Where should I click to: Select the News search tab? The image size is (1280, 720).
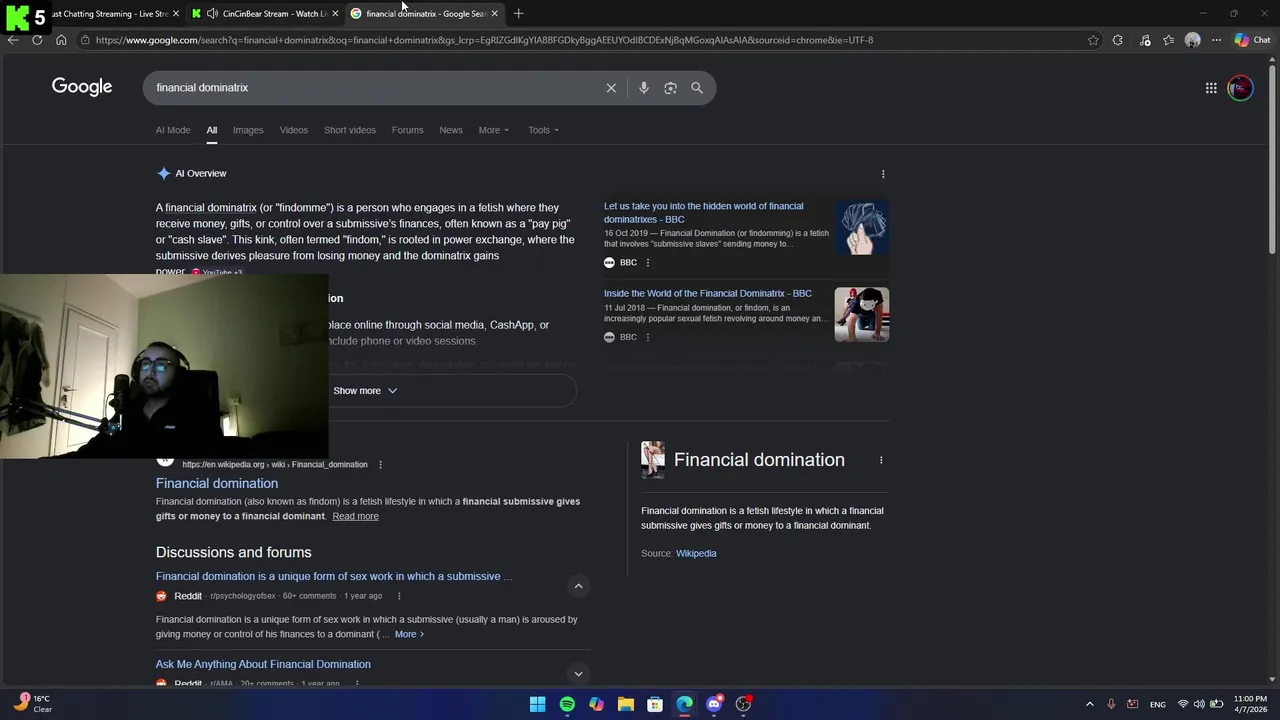point(451,130)
